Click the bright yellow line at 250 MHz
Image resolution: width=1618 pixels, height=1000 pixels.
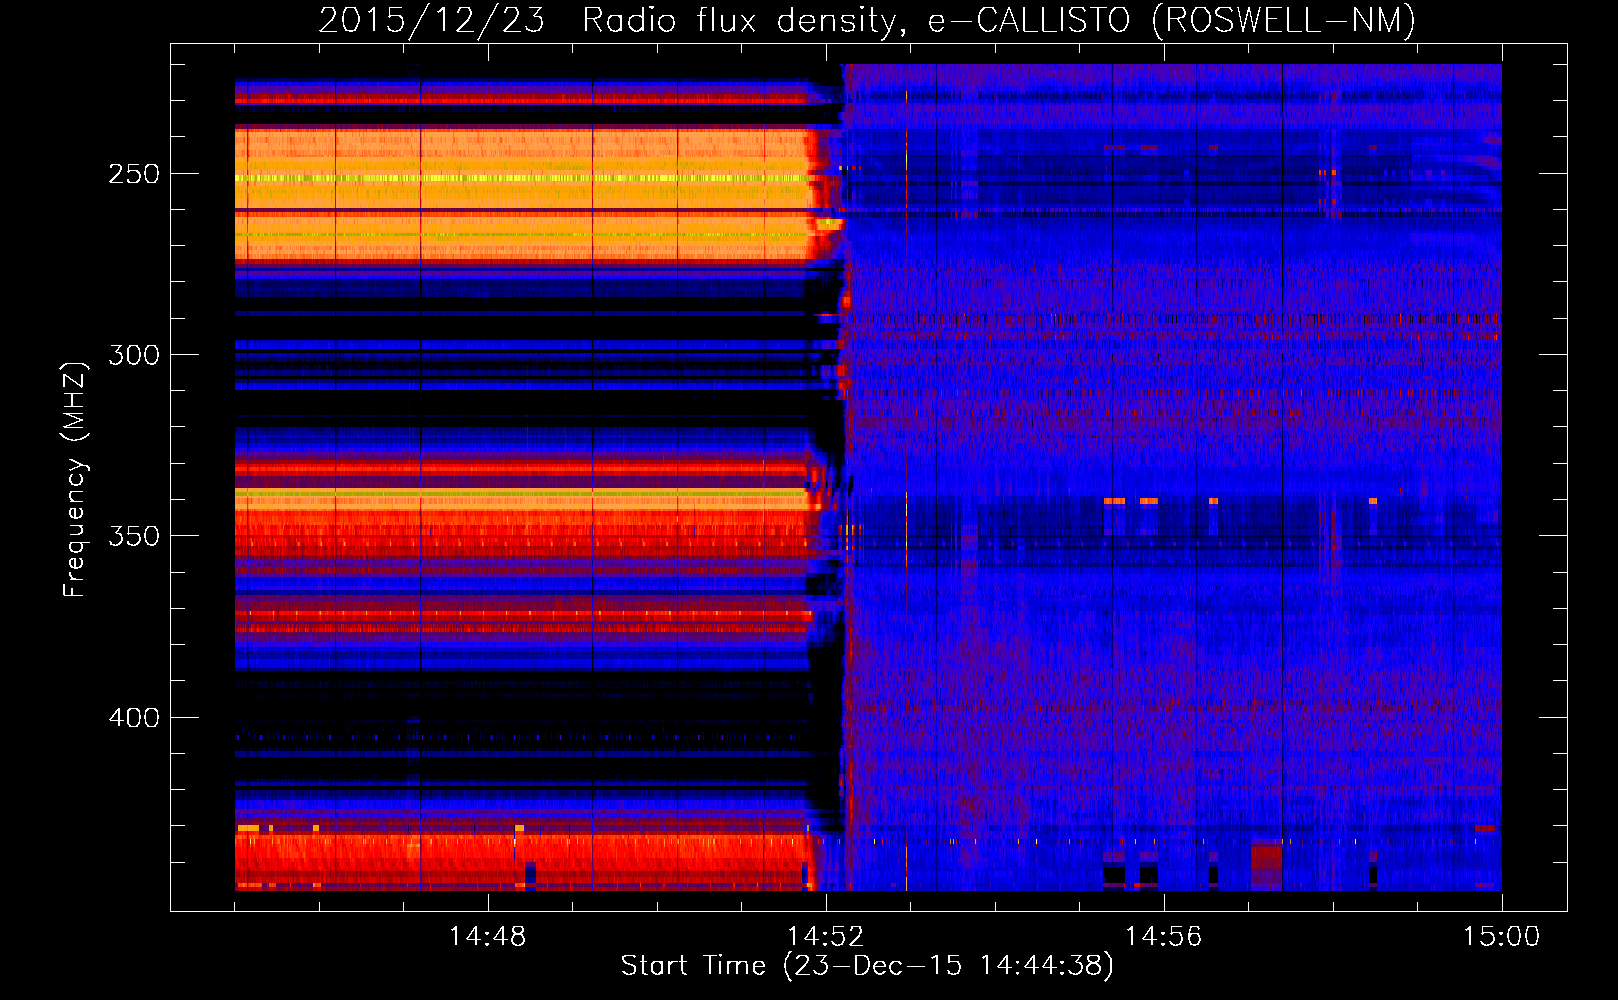(x=520, y=178)
